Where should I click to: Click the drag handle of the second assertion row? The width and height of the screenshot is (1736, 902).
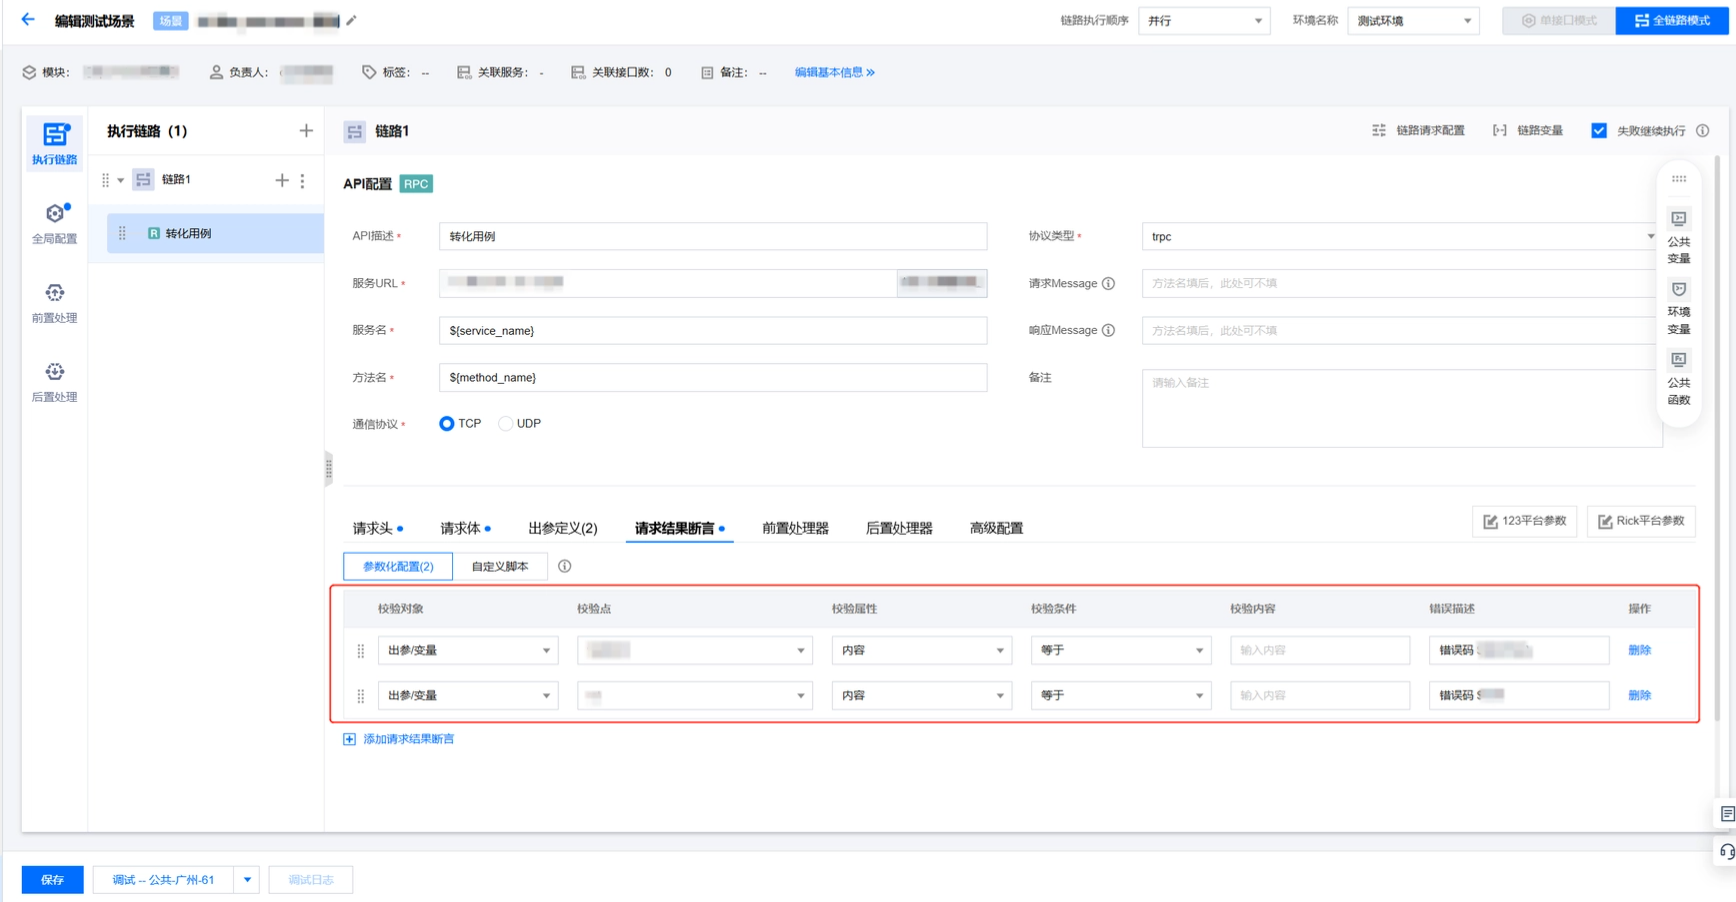(361, 696)
